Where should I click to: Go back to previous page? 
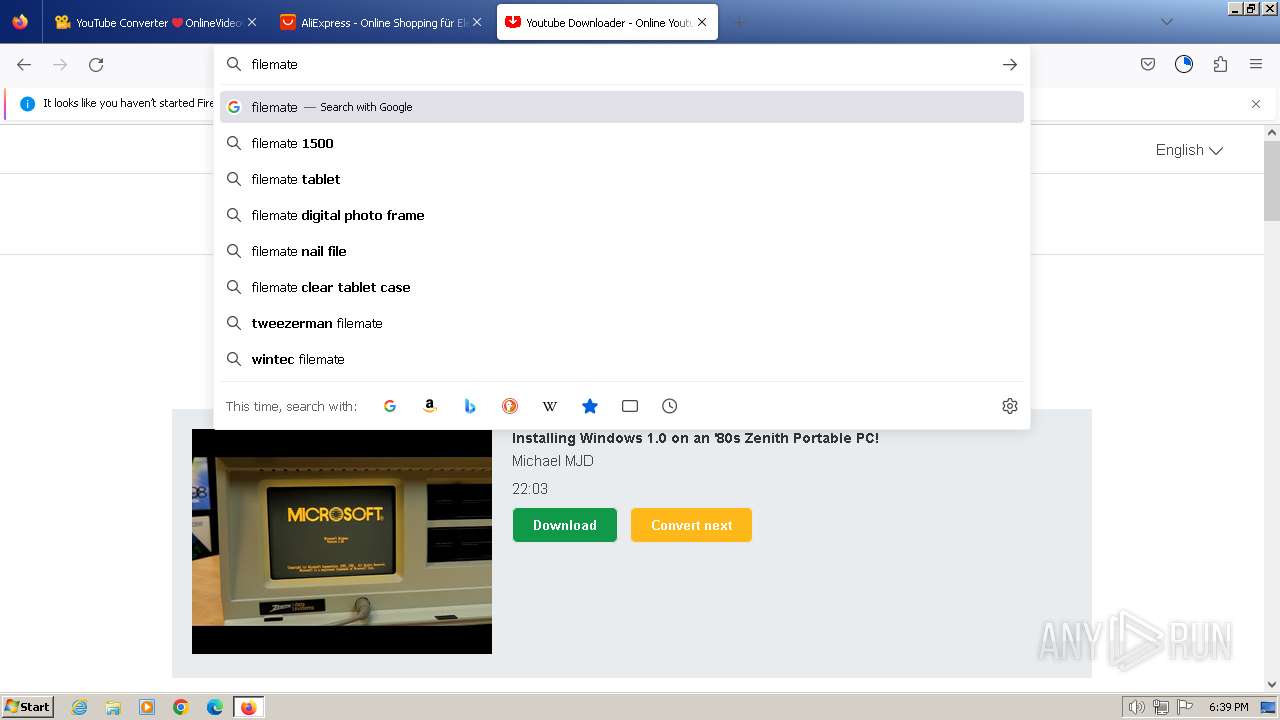click(x=24, y=64)
